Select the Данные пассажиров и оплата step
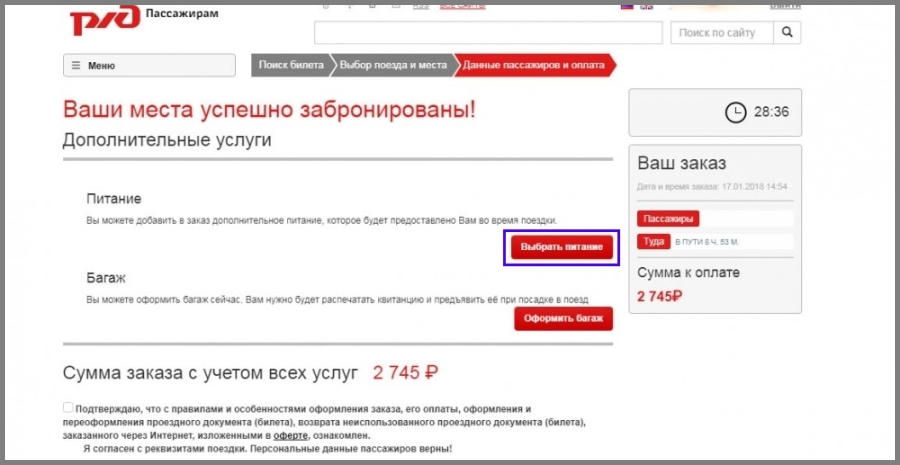 [x=533, y=65]
